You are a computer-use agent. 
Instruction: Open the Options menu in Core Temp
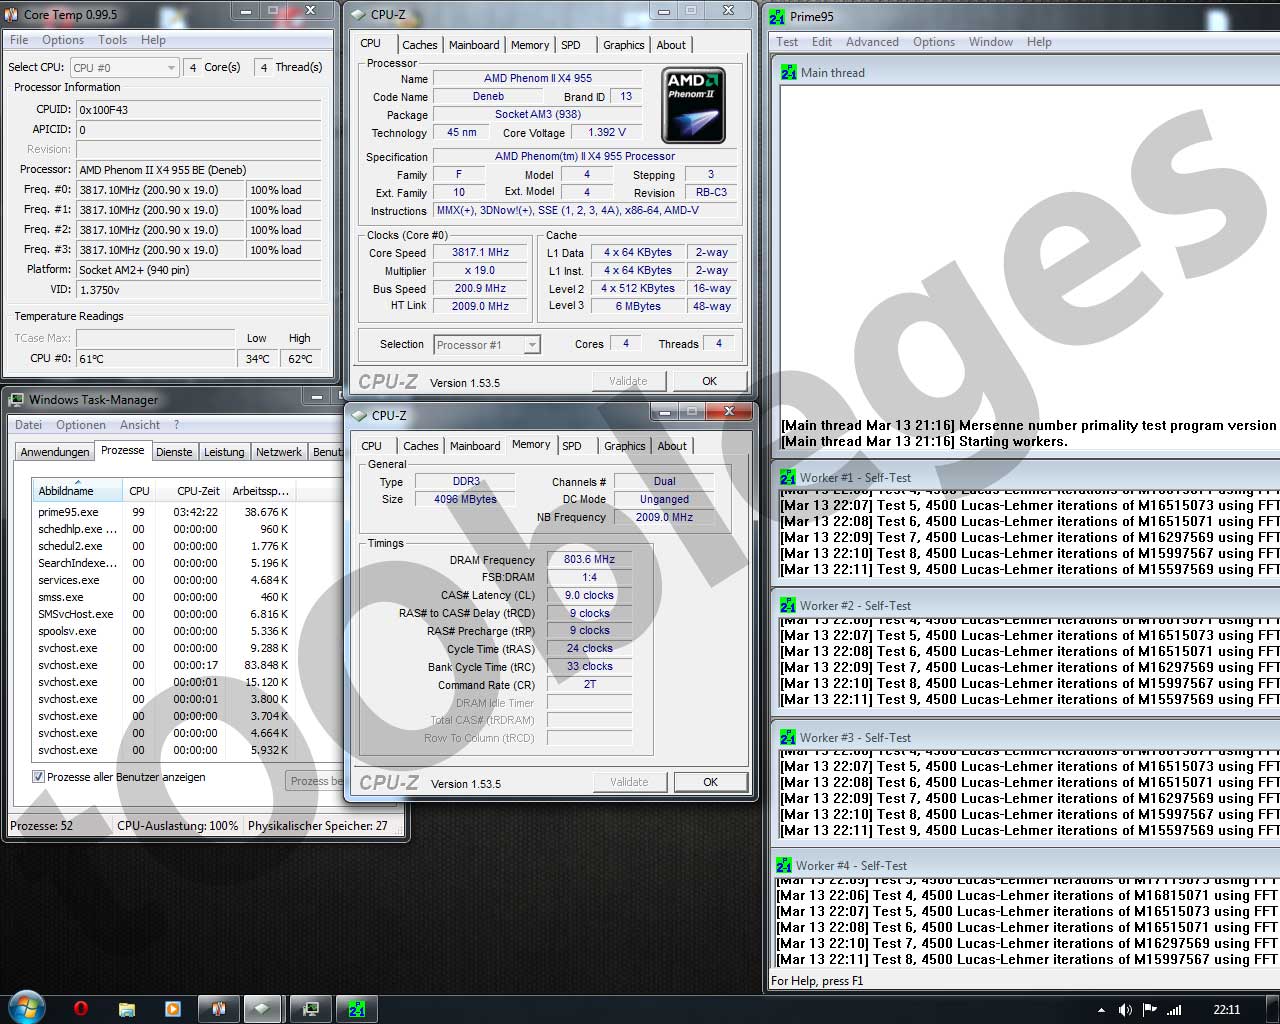(63, 40)
